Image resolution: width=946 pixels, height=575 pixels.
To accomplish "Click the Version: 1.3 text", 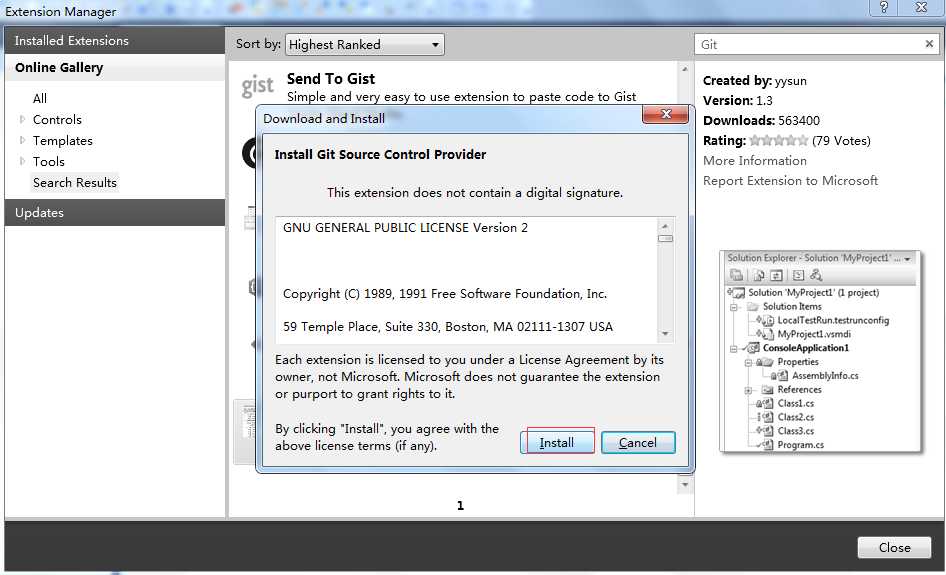I will [738, 101].
